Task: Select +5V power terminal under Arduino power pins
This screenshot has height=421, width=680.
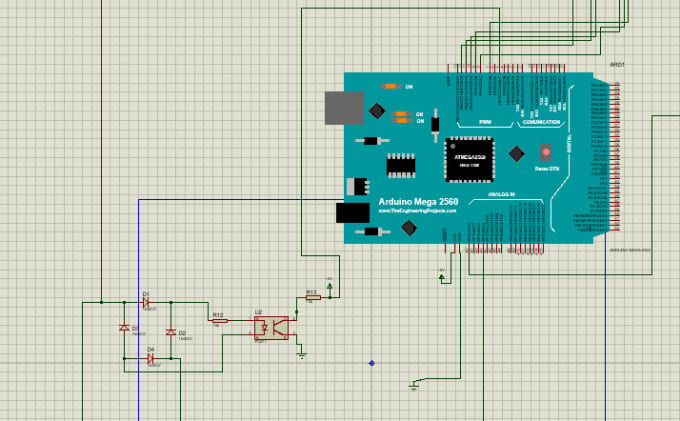Action: (441, 276)
